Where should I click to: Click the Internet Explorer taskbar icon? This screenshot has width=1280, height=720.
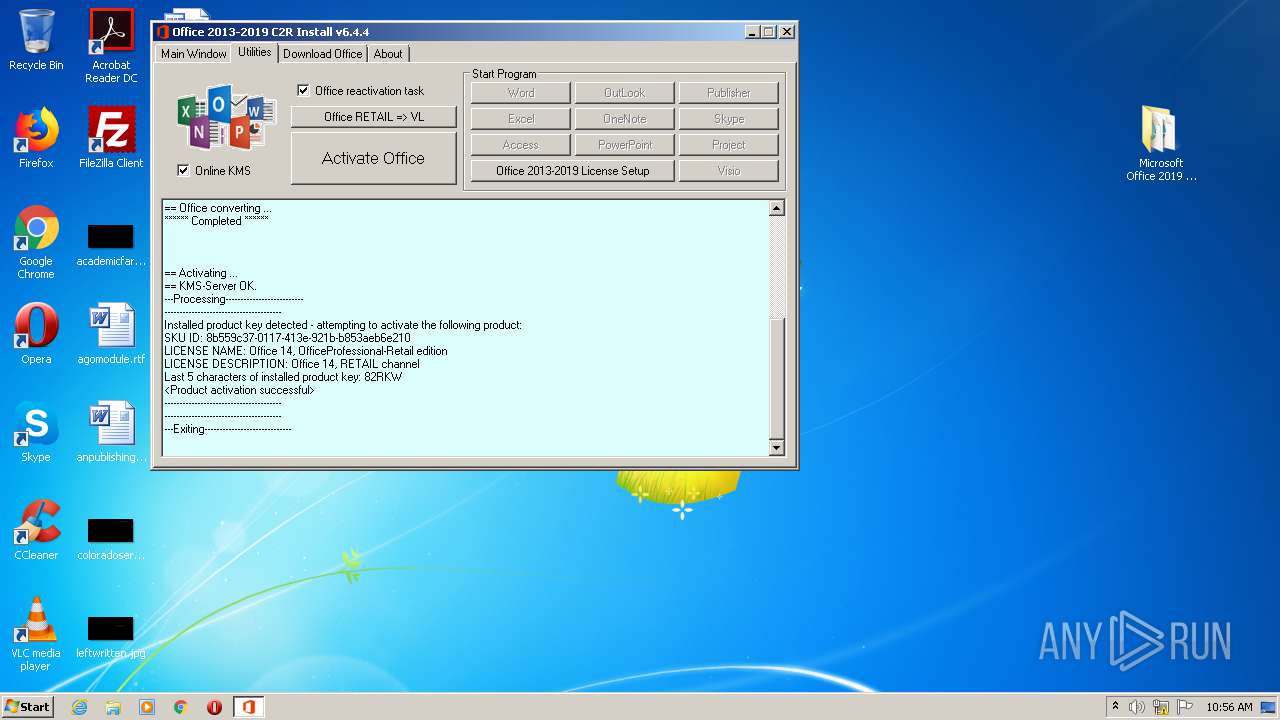point(79,707)
